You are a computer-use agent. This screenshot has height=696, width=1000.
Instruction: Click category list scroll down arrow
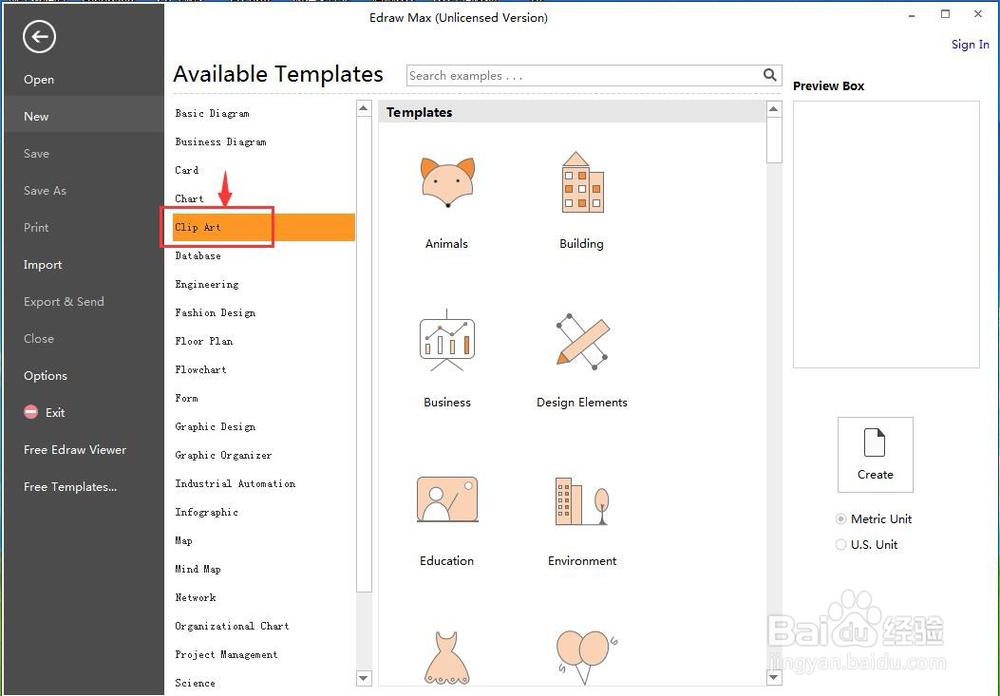[364, 677]
